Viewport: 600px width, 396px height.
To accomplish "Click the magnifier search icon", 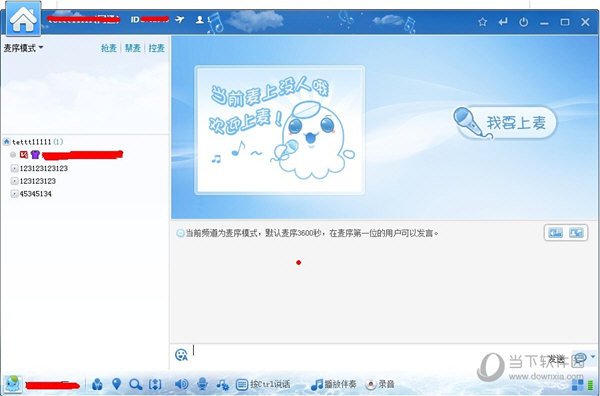I will click(135, 384).
